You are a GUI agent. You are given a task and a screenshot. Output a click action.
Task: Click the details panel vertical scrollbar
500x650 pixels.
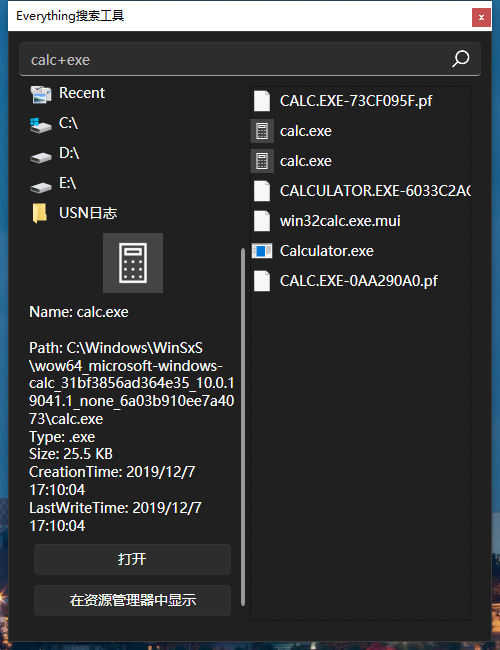[x=243, y=427]
